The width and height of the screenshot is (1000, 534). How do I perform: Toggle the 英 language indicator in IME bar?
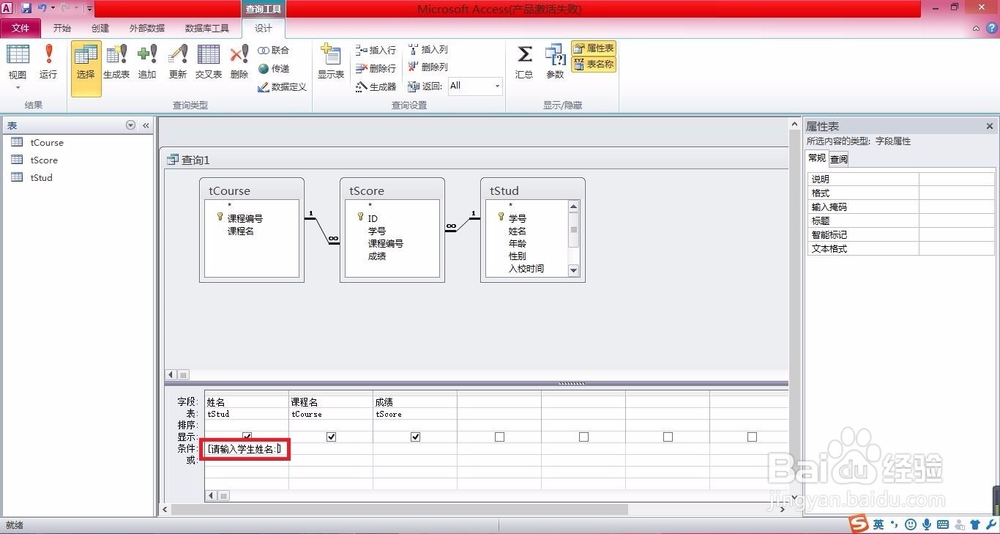tap(879, 524)
